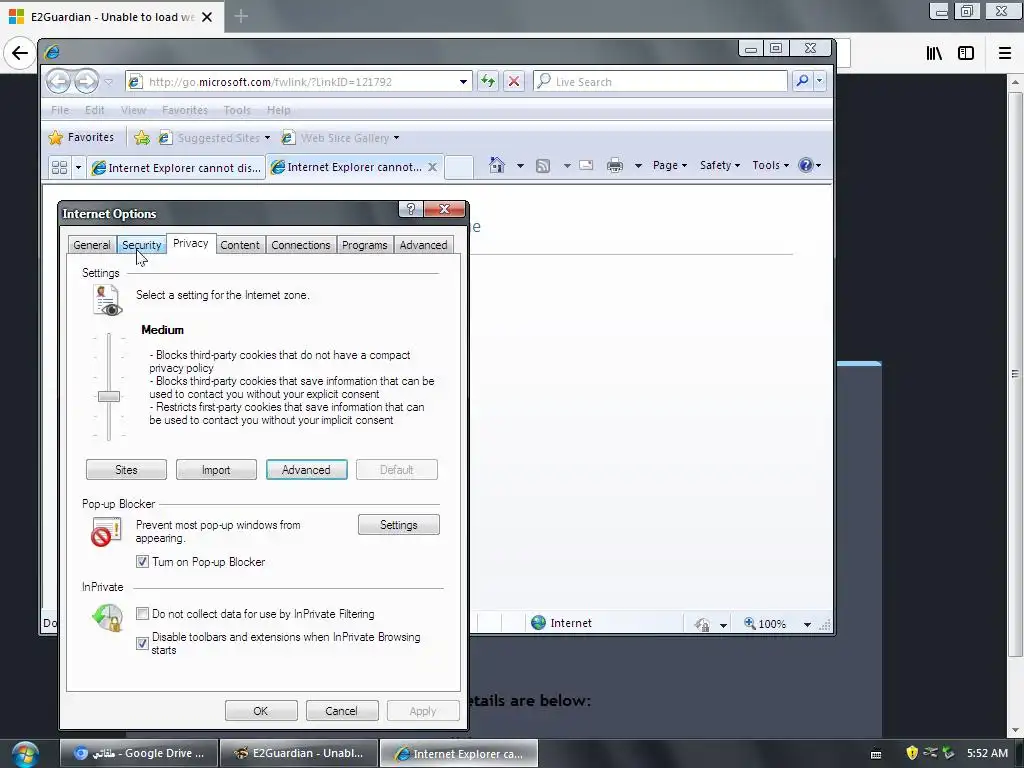1024x768 pixels.
Task: Click the Sites button
Action: click(126, 470)
